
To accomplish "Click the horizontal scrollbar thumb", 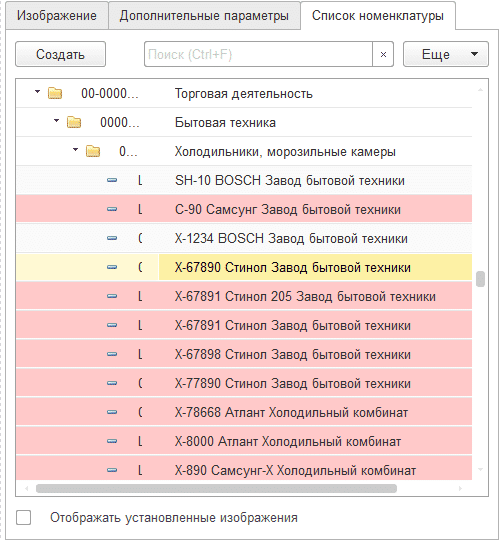I will (x=216, y=488).
